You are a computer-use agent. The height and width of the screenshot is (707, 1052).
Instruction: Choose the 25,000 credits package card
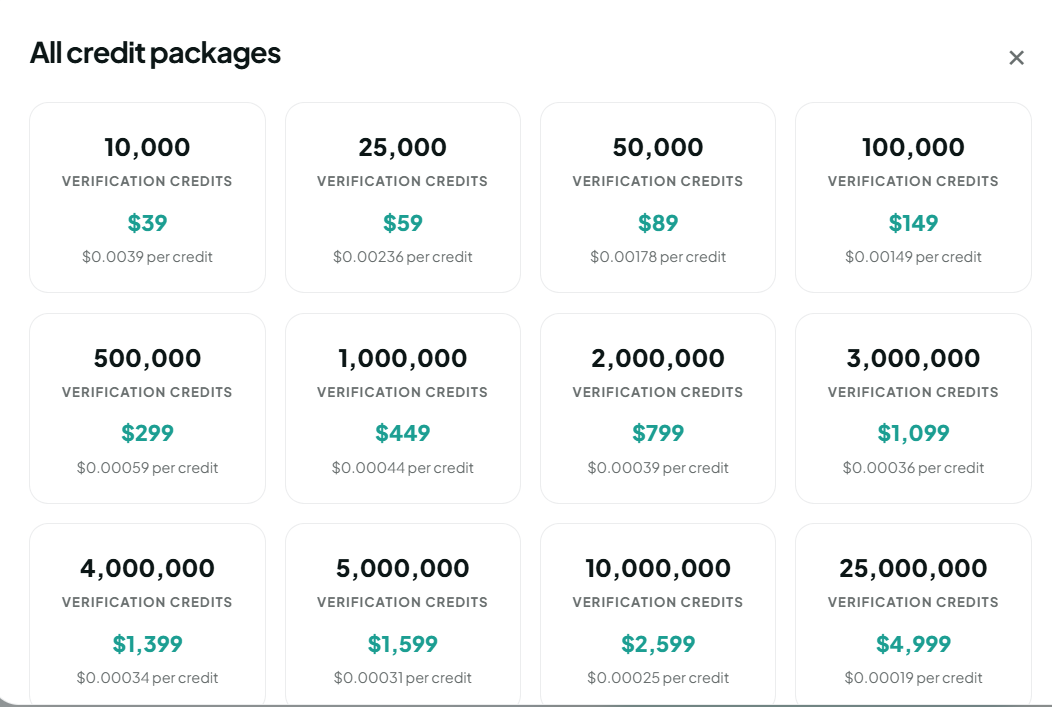[x=403, y=197]
